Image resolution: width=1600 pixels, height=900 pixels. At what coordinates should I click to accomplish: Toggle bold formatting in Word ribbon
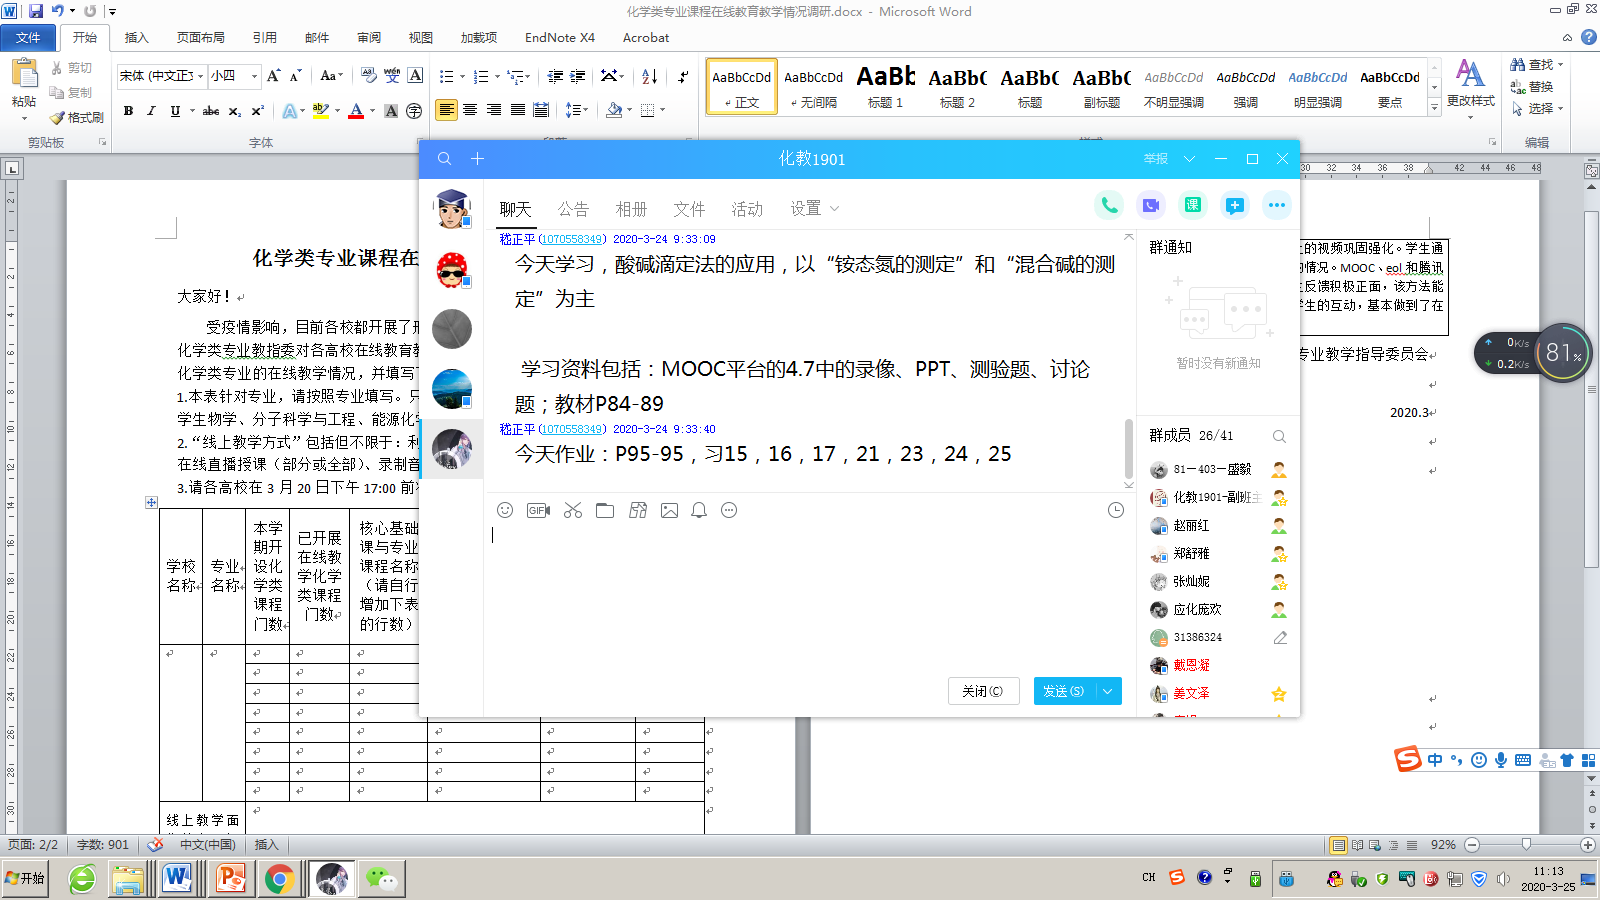tap(128, 111)
